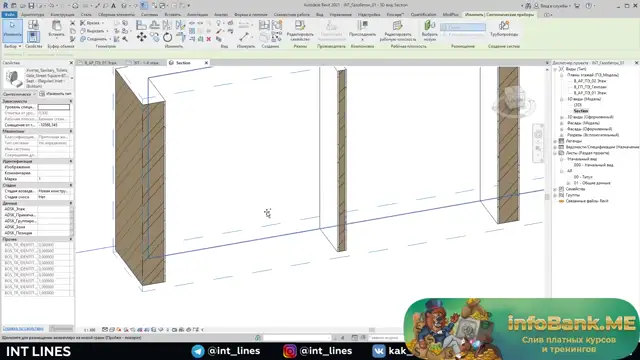This screenshot has width=640, height=360.
Task: Click the Edit Family button icon
Action: click(x=300, y=26)
